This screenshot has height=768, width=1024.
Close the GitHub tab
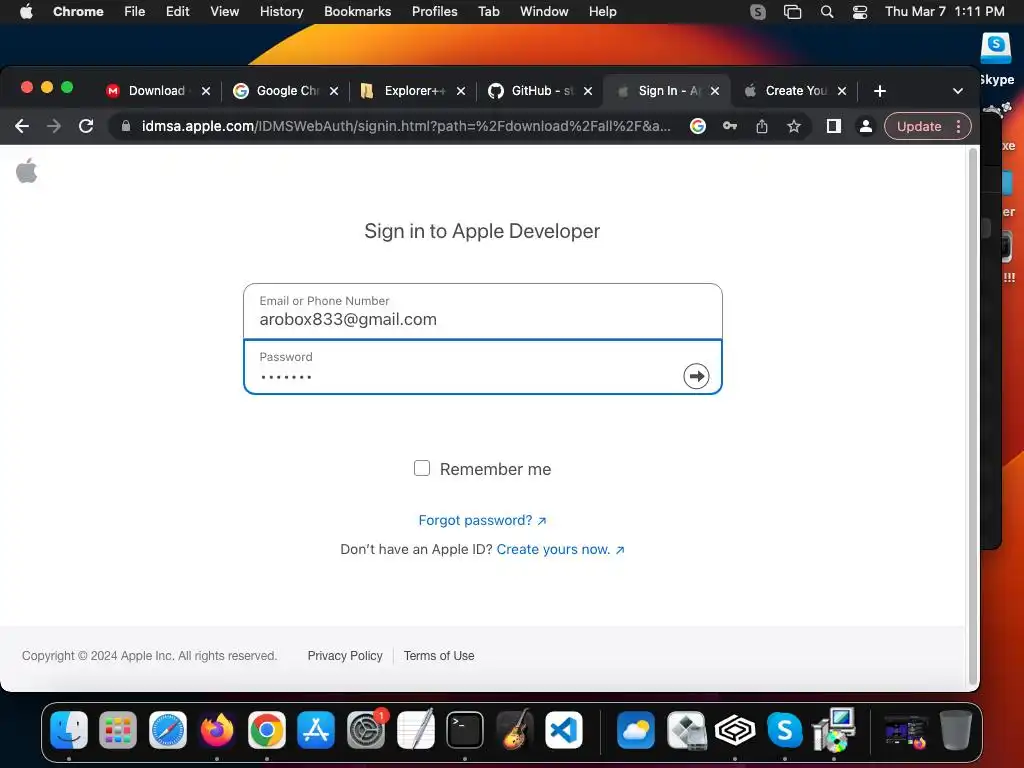[588, 91]
